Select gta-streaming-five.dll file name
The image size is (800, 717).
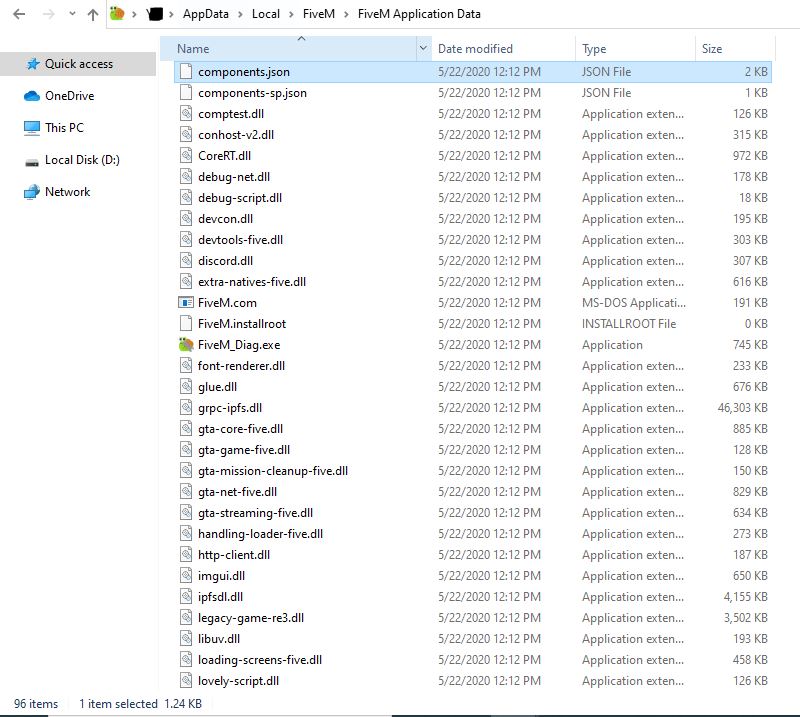click(x=256, y=513)
